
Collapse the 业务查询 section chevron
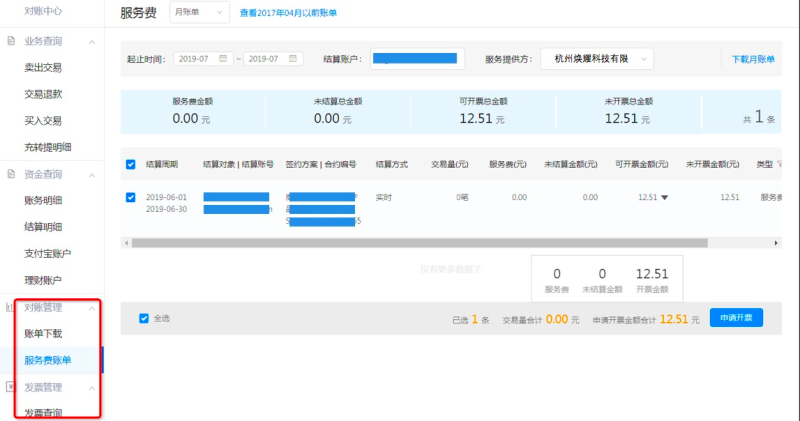92,42
